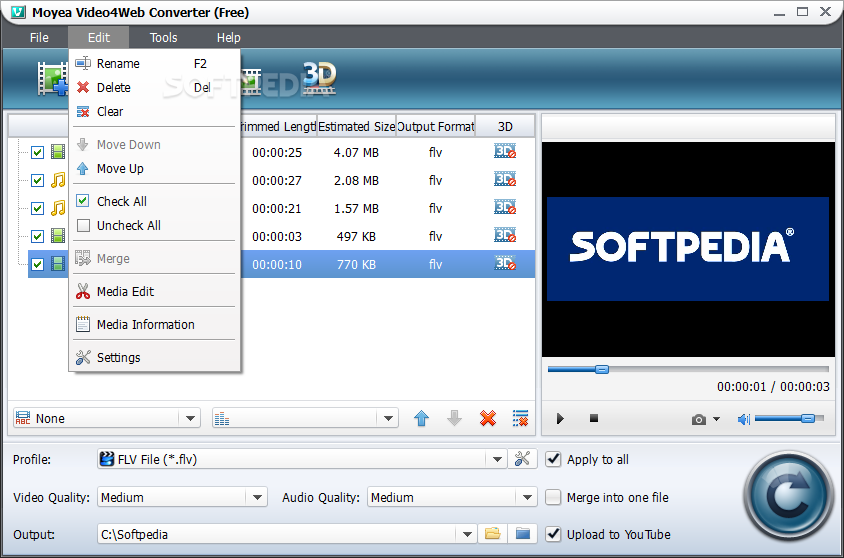Toggle Upload to YouTube checkbox
This screenshot has width=844, height=558.
tap(553, 534)
